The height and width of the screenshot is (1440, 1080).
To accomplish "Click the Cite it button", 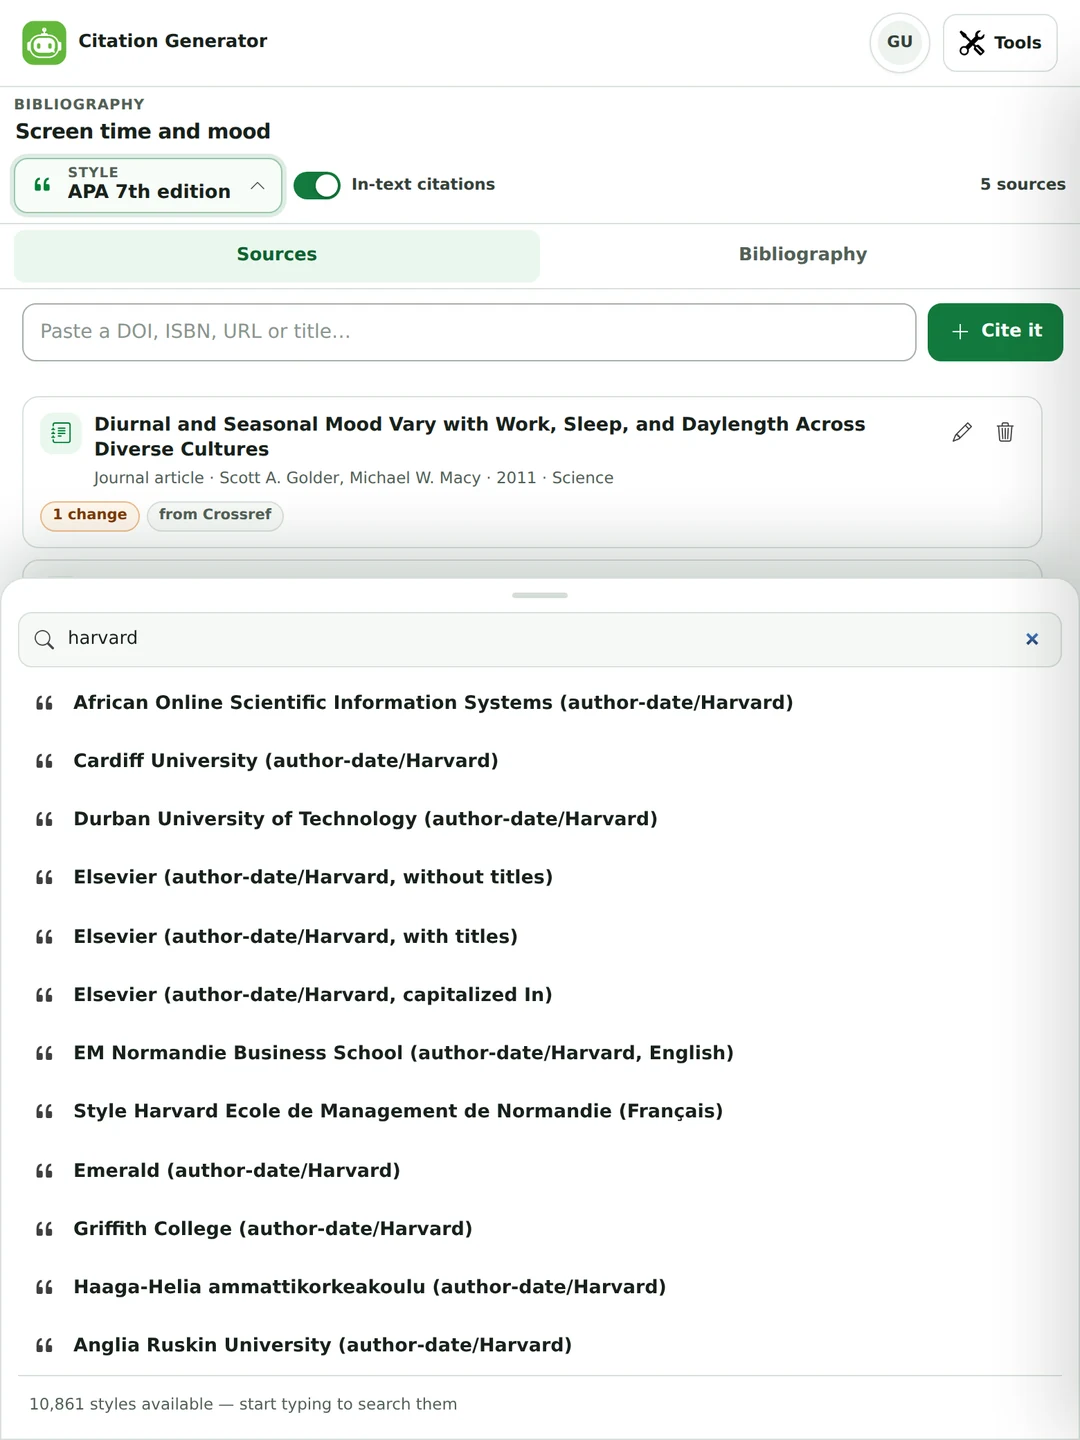I will (x=995, y=332).
